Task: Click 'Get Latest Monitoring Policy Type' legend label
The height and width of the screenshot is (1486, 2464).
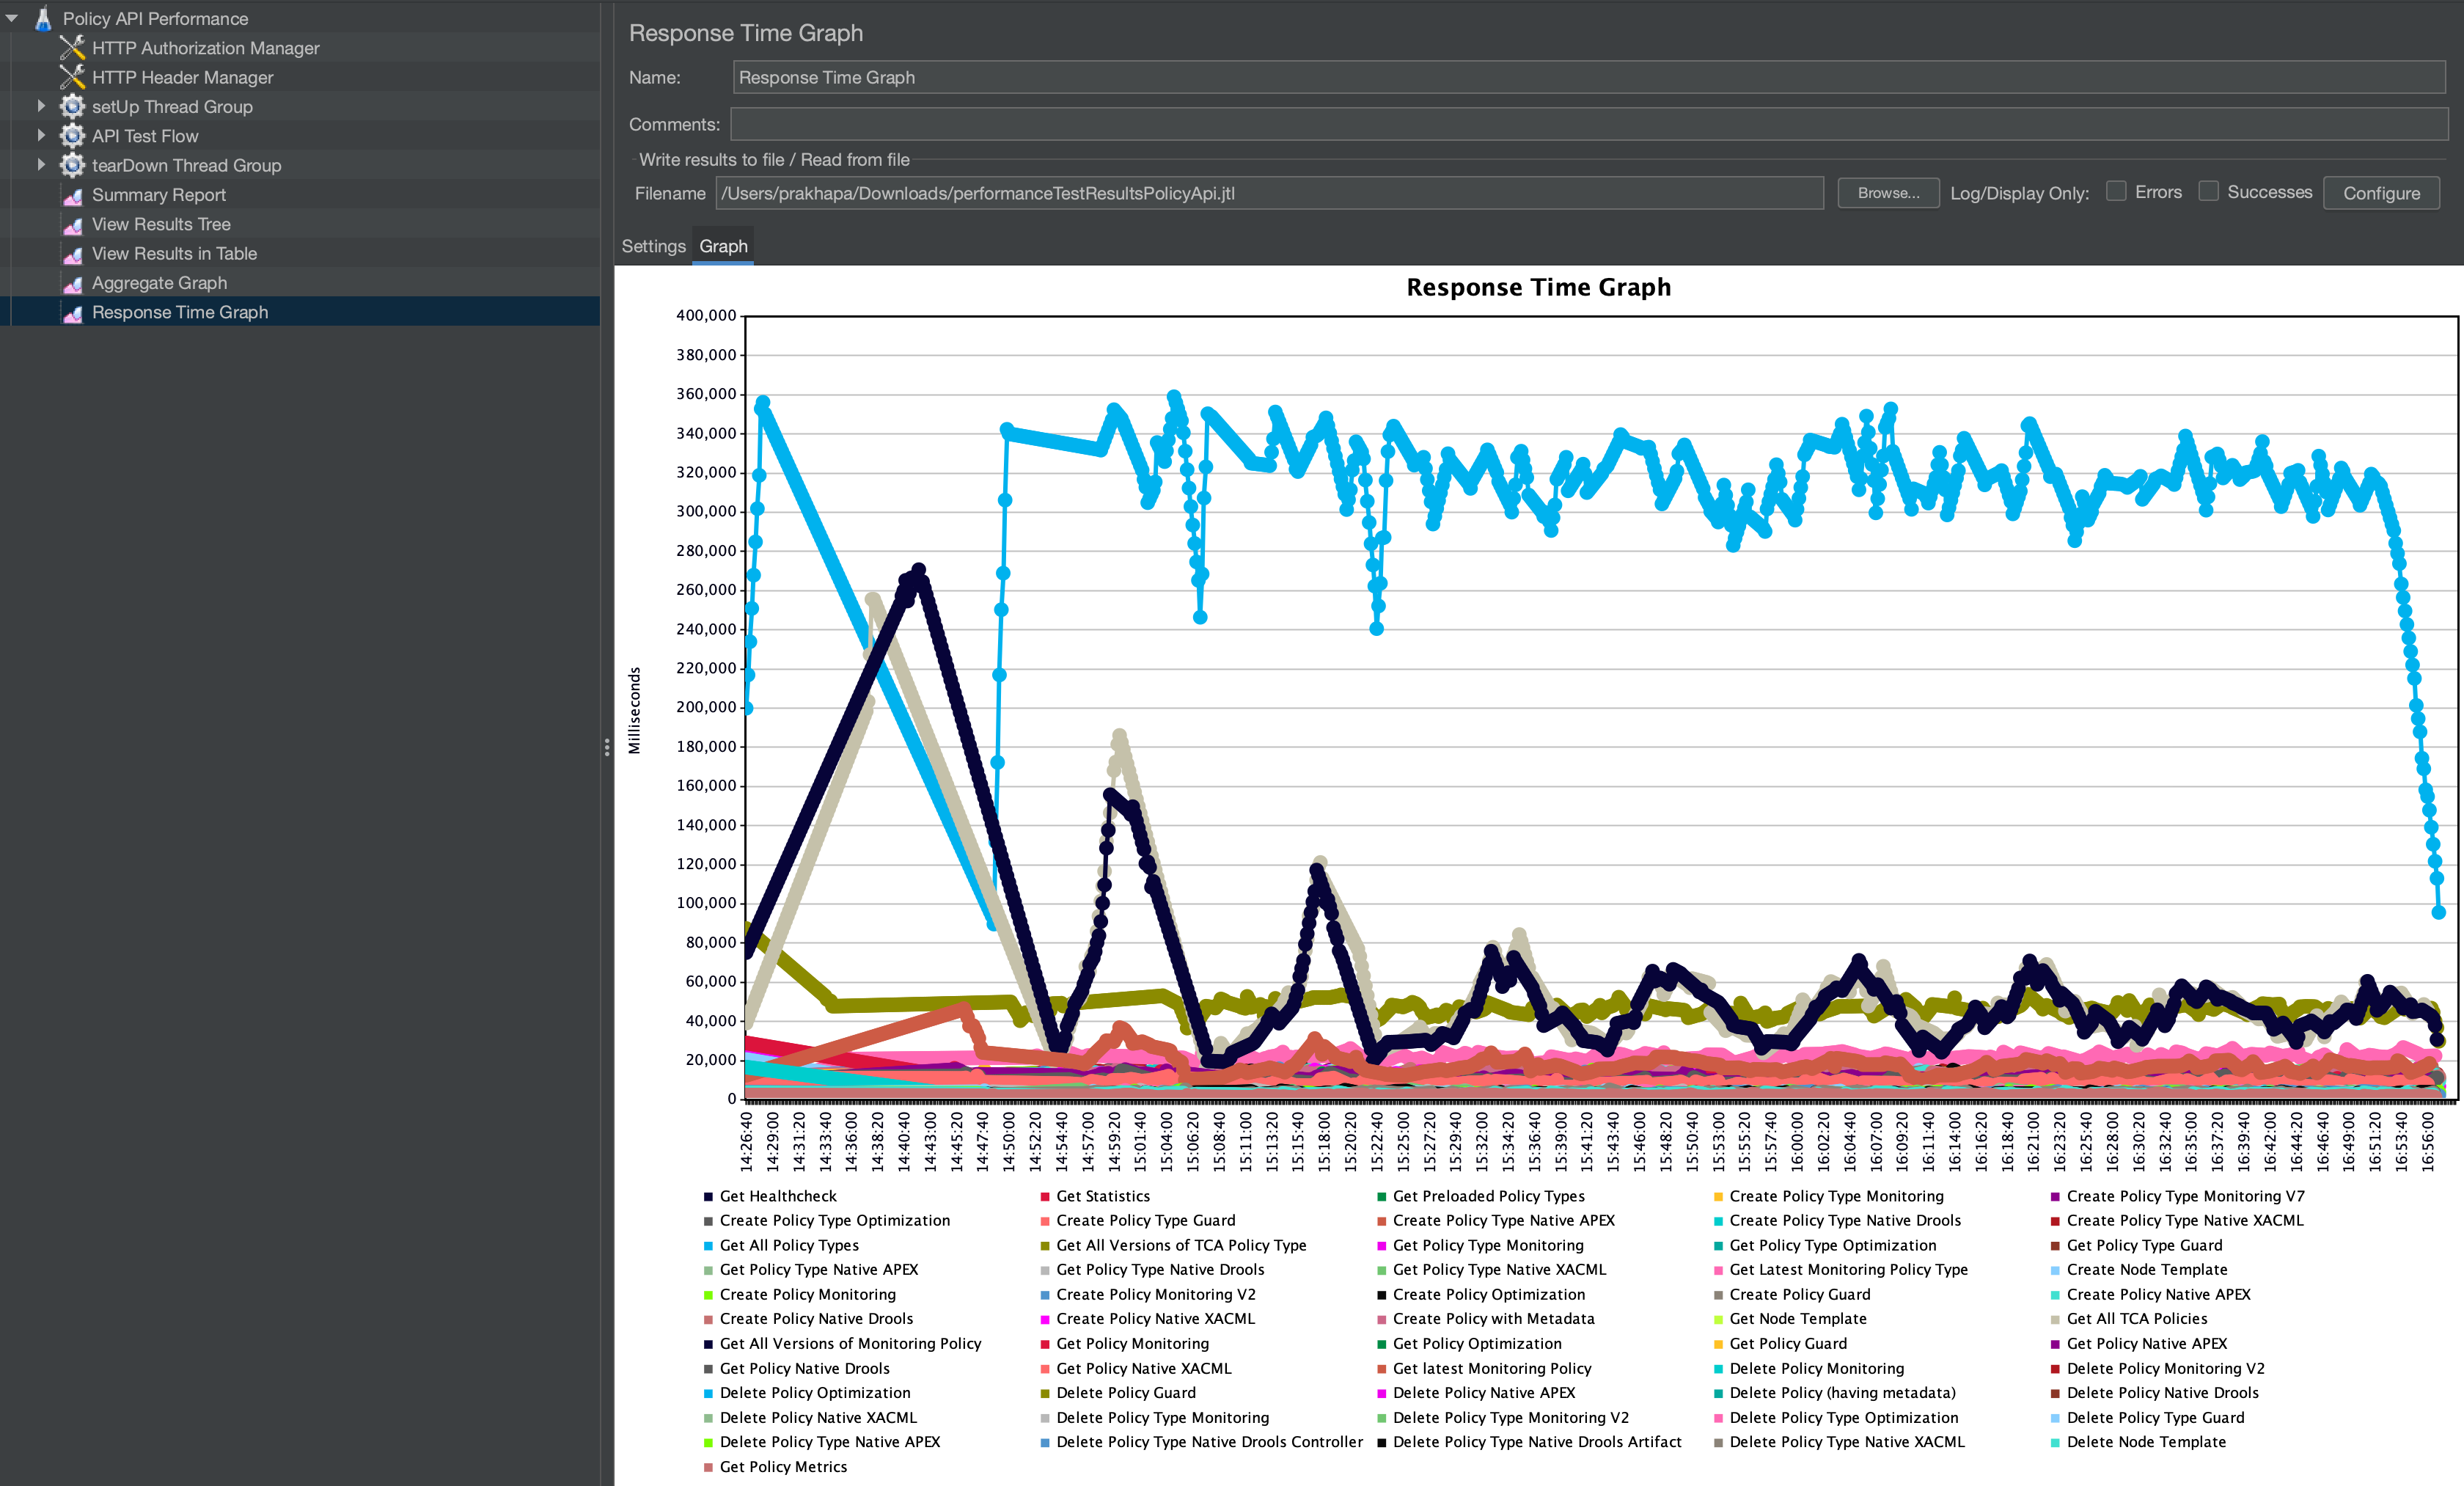Action: [1848, 1269]
